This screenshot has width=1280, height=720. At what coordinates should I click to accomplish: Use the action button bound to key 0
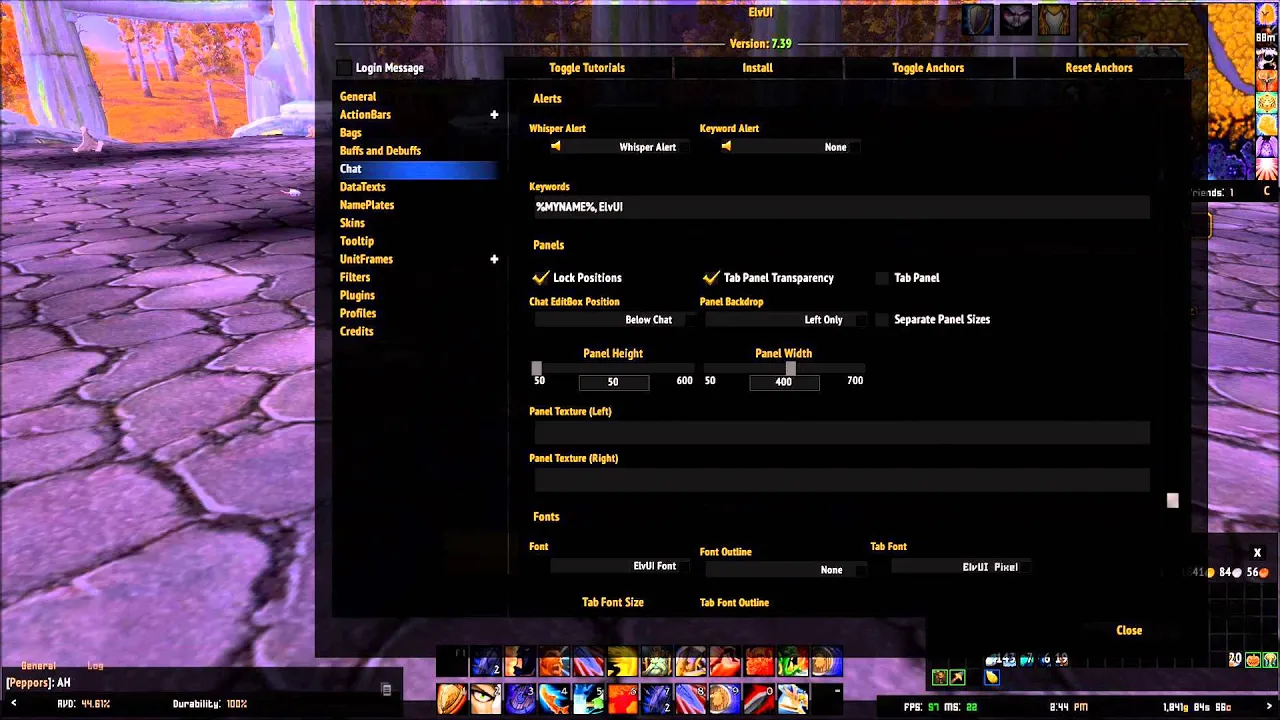(x=758, y=697)
